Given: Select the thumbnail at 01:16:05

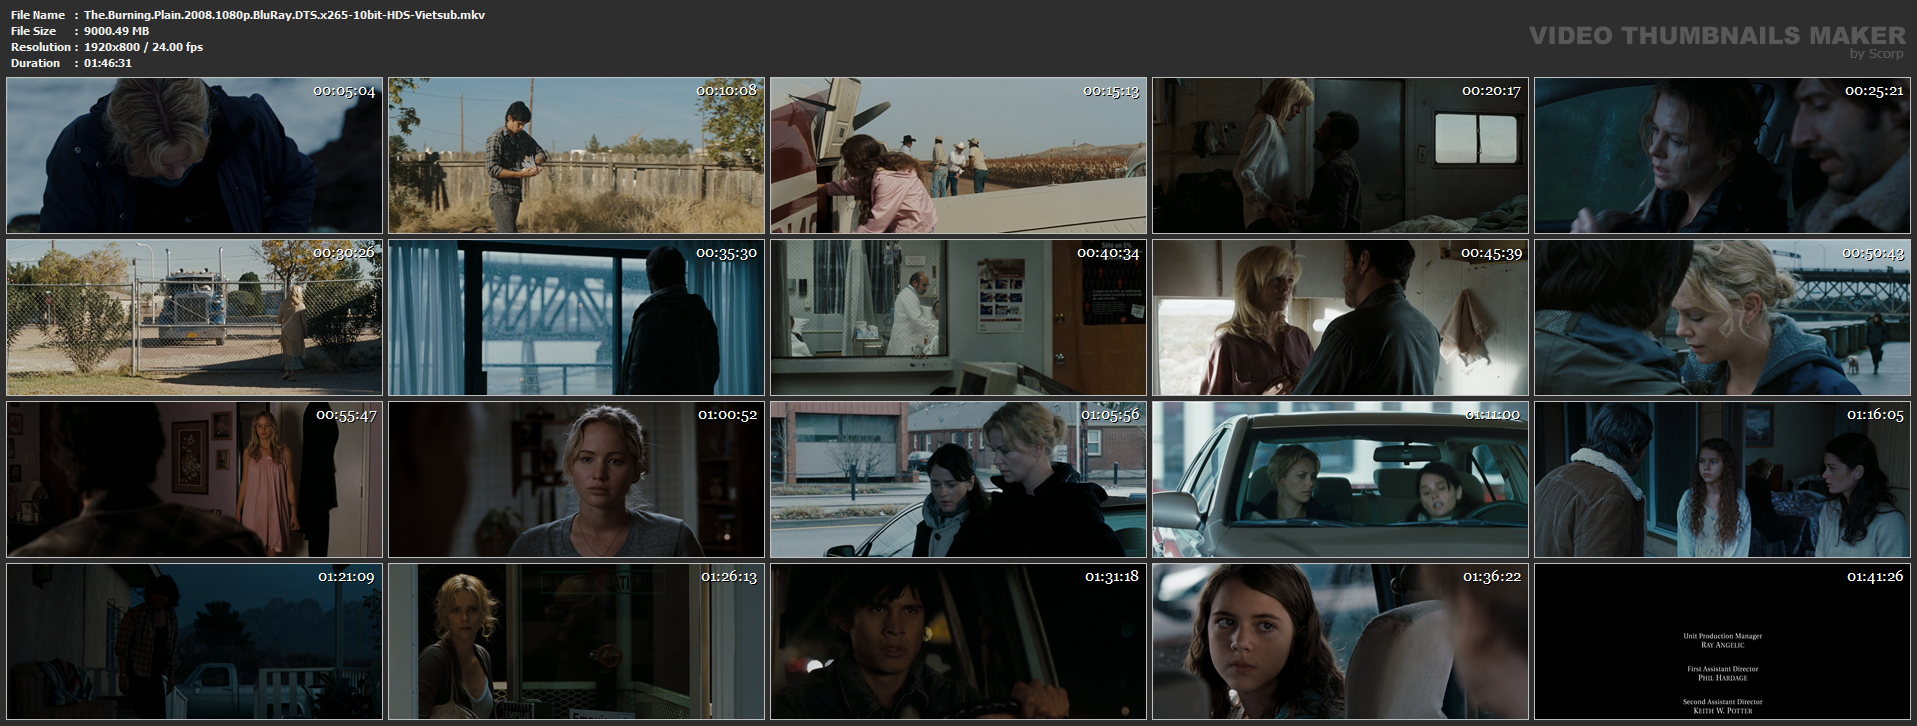Looking at the screenshot, I should tap(1722, 479).
